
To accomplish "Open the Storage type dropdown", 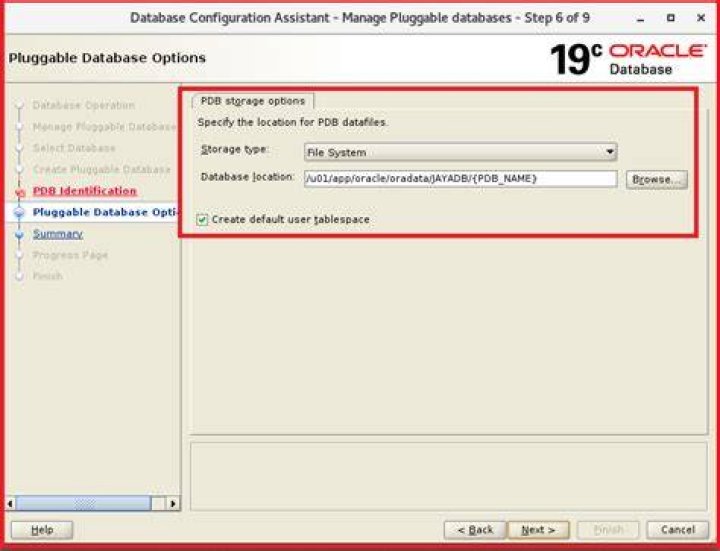I will tap(460, 152).
